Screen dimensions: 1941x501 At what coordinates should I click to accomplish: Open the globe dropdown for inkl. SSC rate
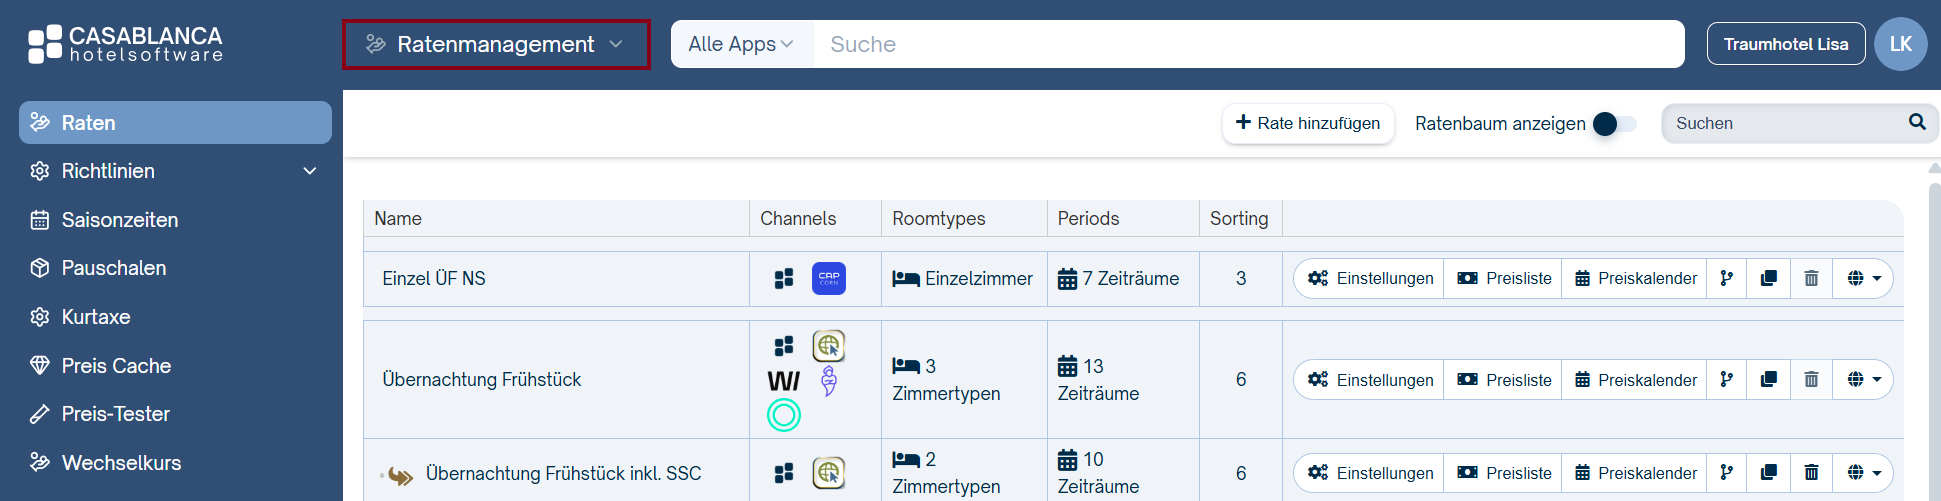(x=1863, y=473)
